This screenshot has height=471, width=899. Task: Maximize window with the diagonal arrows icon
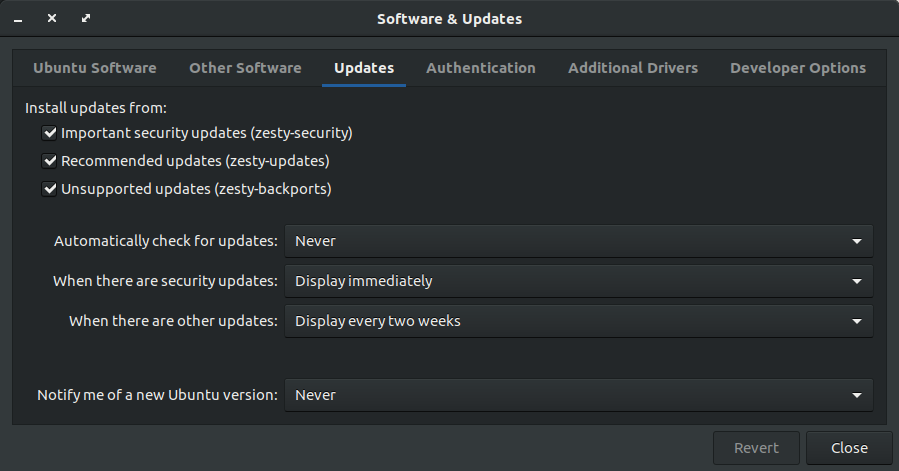click(x=86, y=18)
